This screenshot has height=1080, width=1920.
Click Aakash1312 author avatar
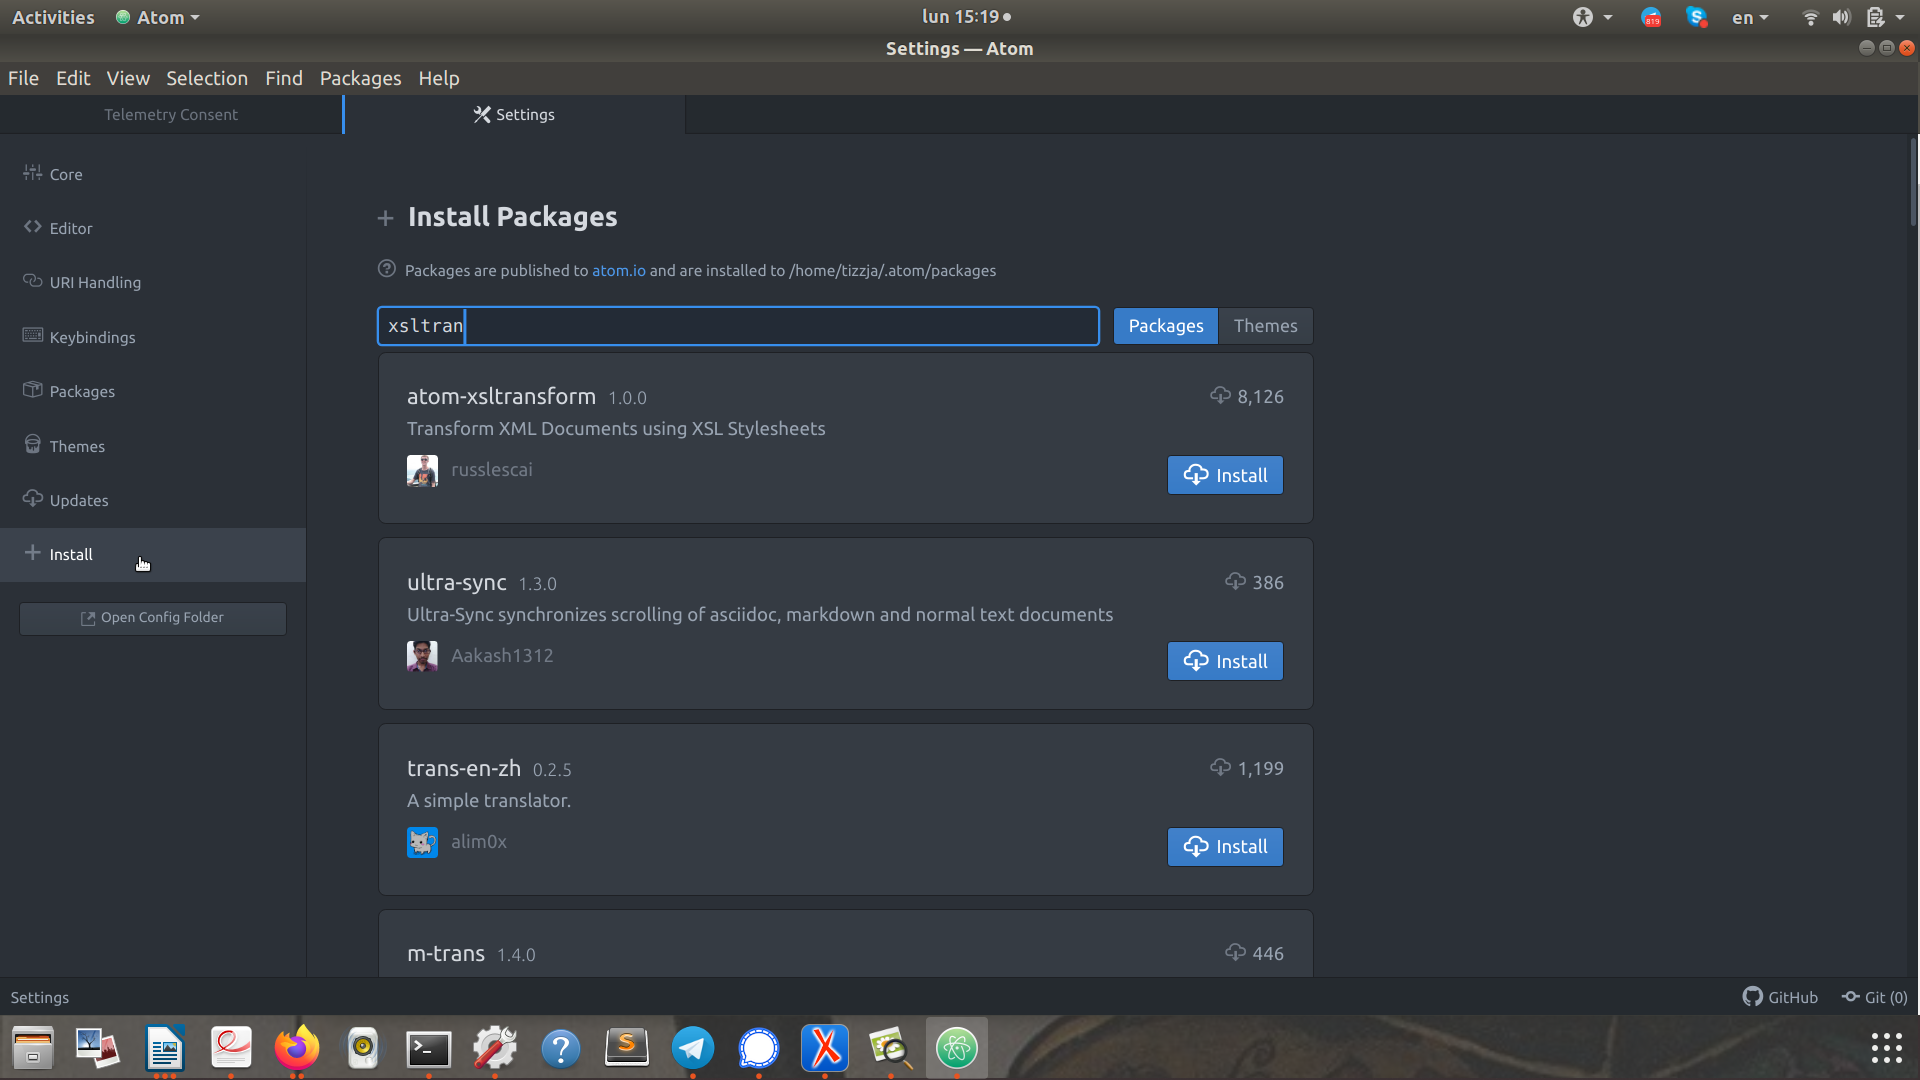pyautogui.click(x=422, y=656)
